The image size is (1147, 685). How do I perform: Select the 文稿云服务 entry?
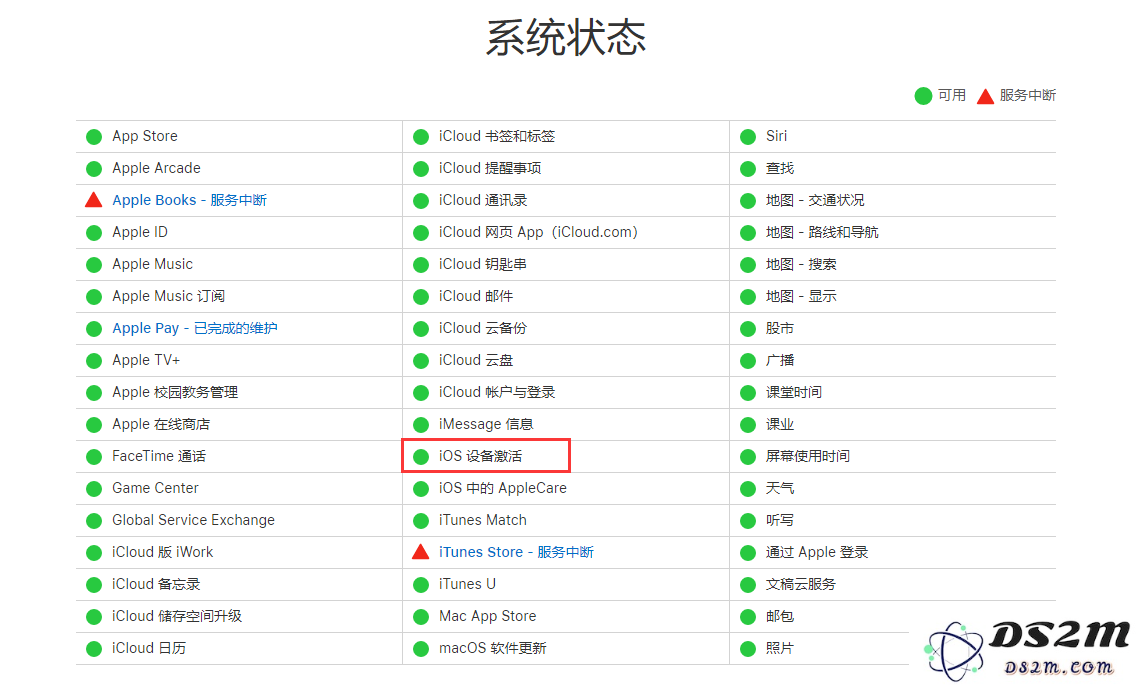tap(801, 584)
